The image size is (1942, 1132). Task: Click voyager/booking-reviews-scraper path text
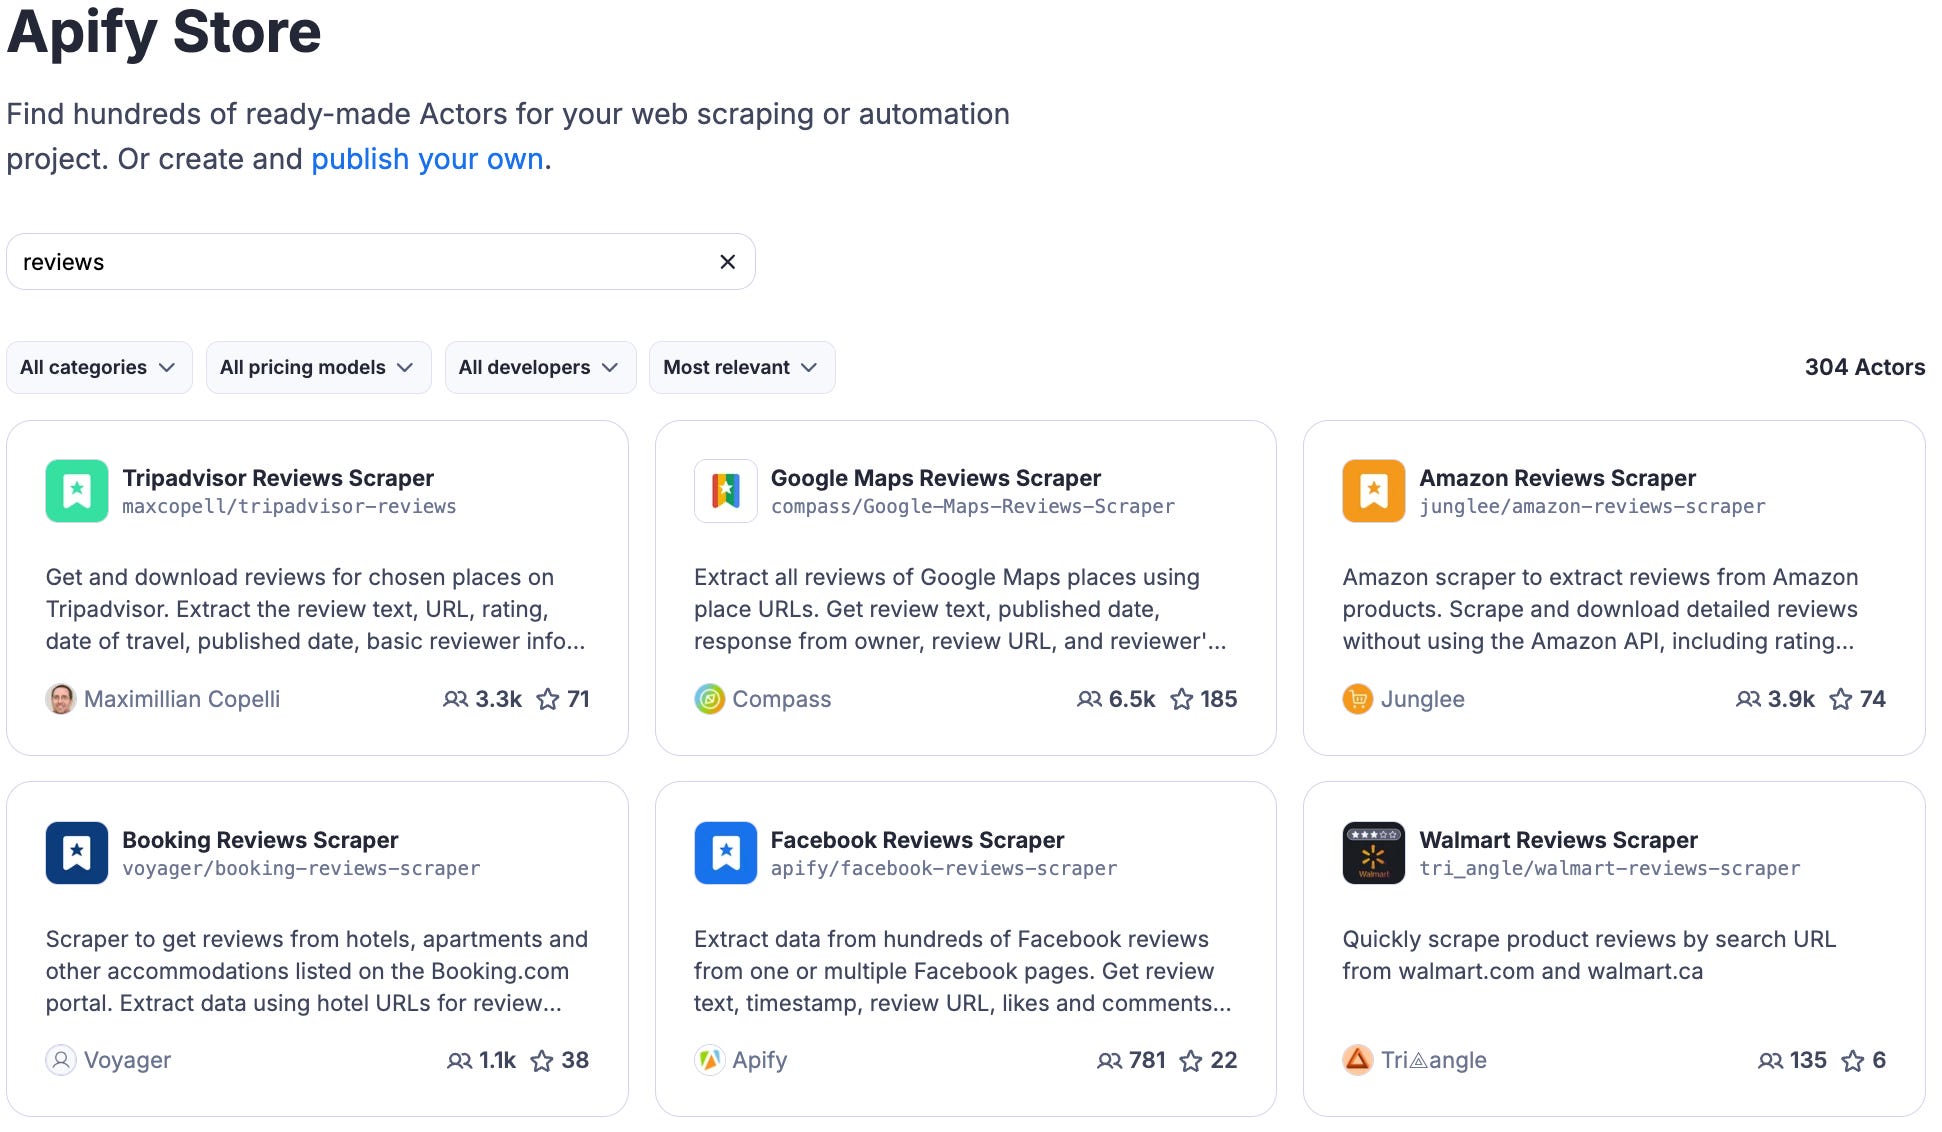(x=301, y=869)
